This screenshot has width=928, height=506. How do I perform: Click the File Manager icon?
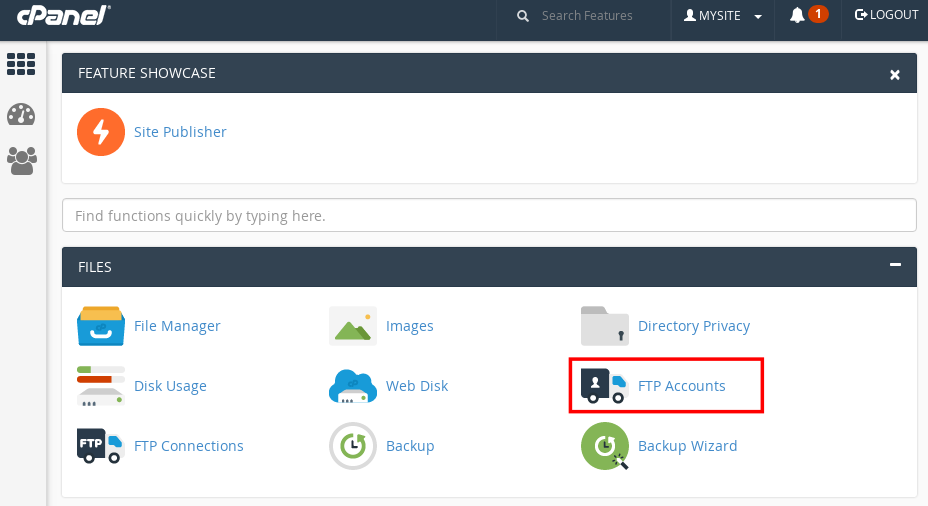tap(100, 326)
